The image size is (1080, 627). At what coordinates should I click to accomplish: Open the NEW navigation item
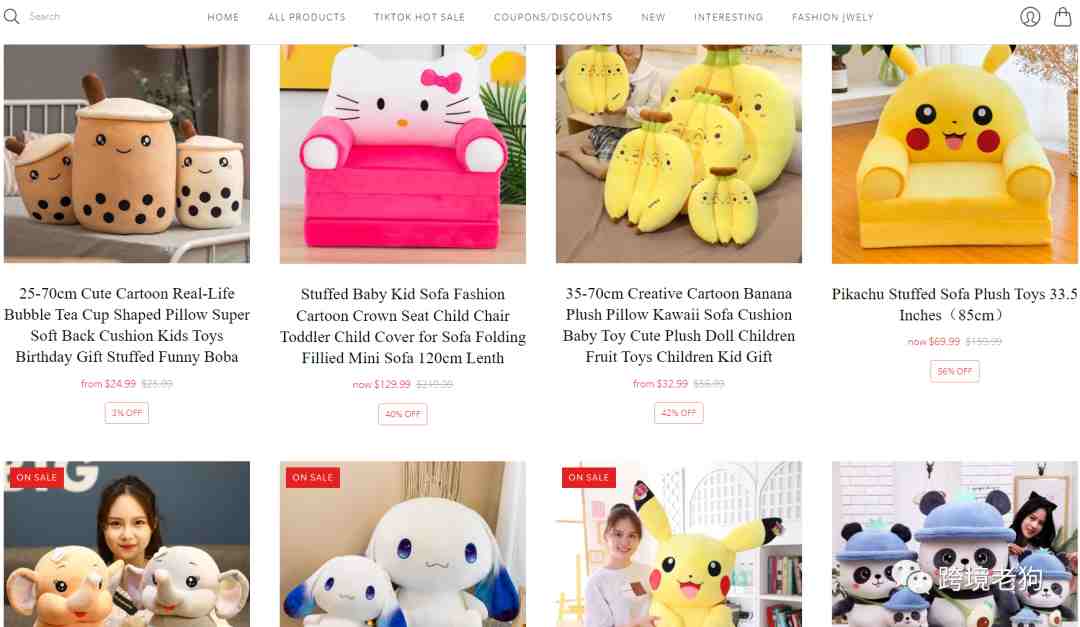(x=653, y=17)
